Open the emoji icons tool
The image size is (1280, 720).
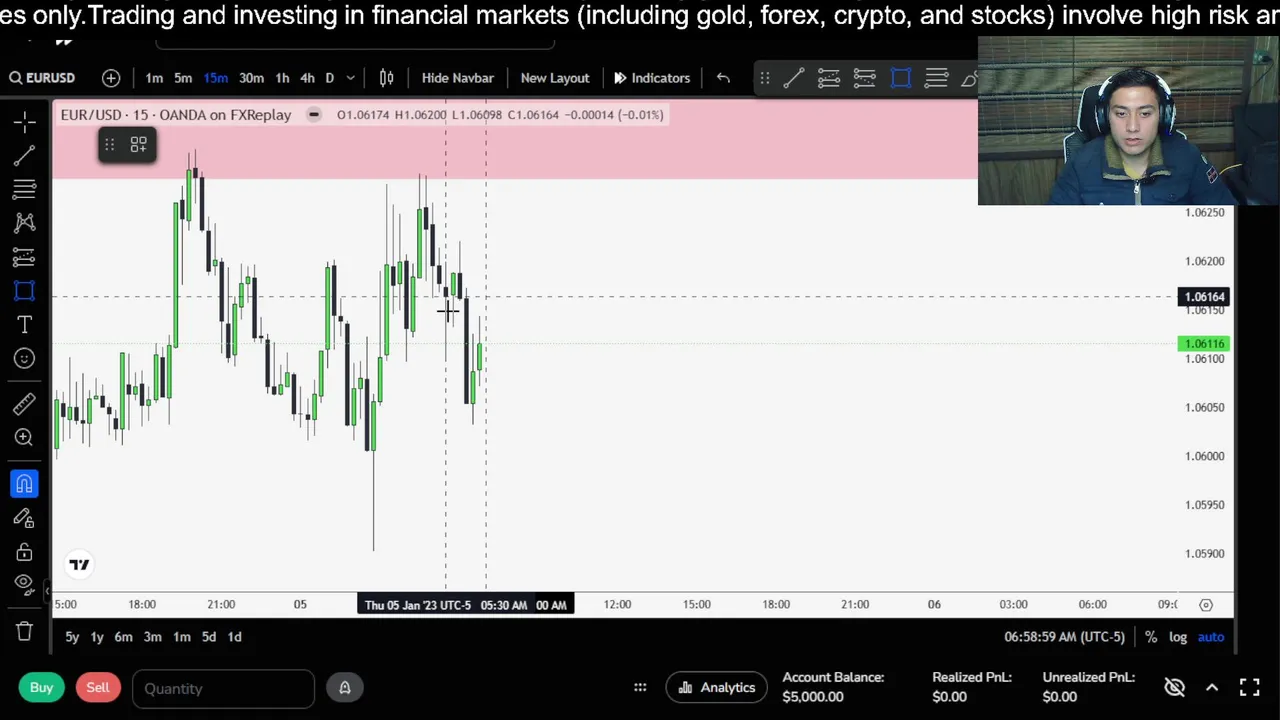[25, 358]
